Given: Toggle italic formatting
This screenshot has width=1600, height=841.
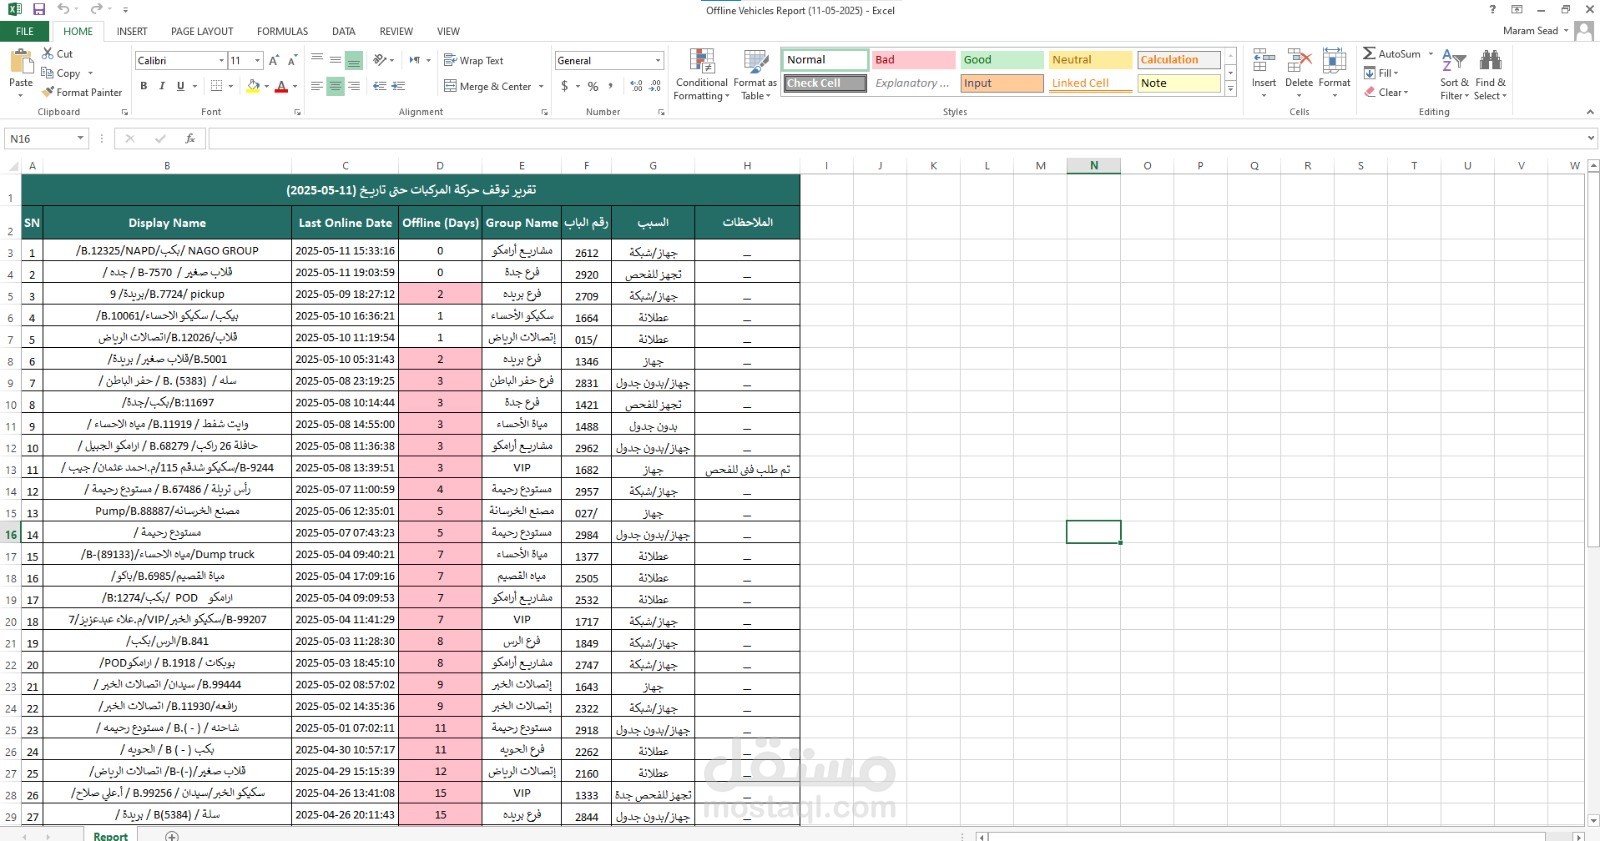Looking at the screenshot, I should click(162, 86).
